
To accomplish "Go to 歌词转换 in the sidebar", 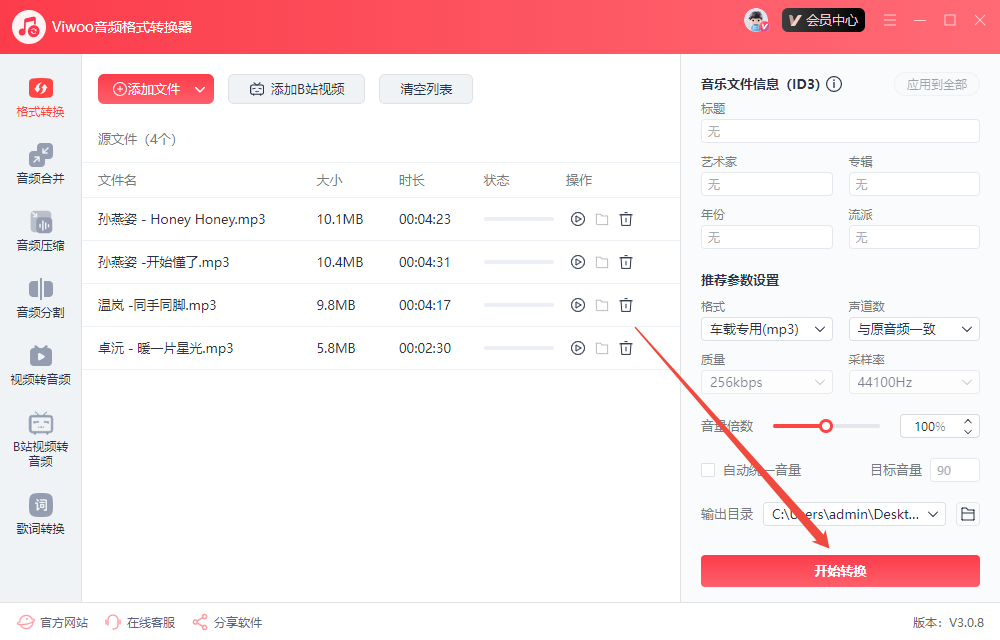I will click(x=41, y=514).
